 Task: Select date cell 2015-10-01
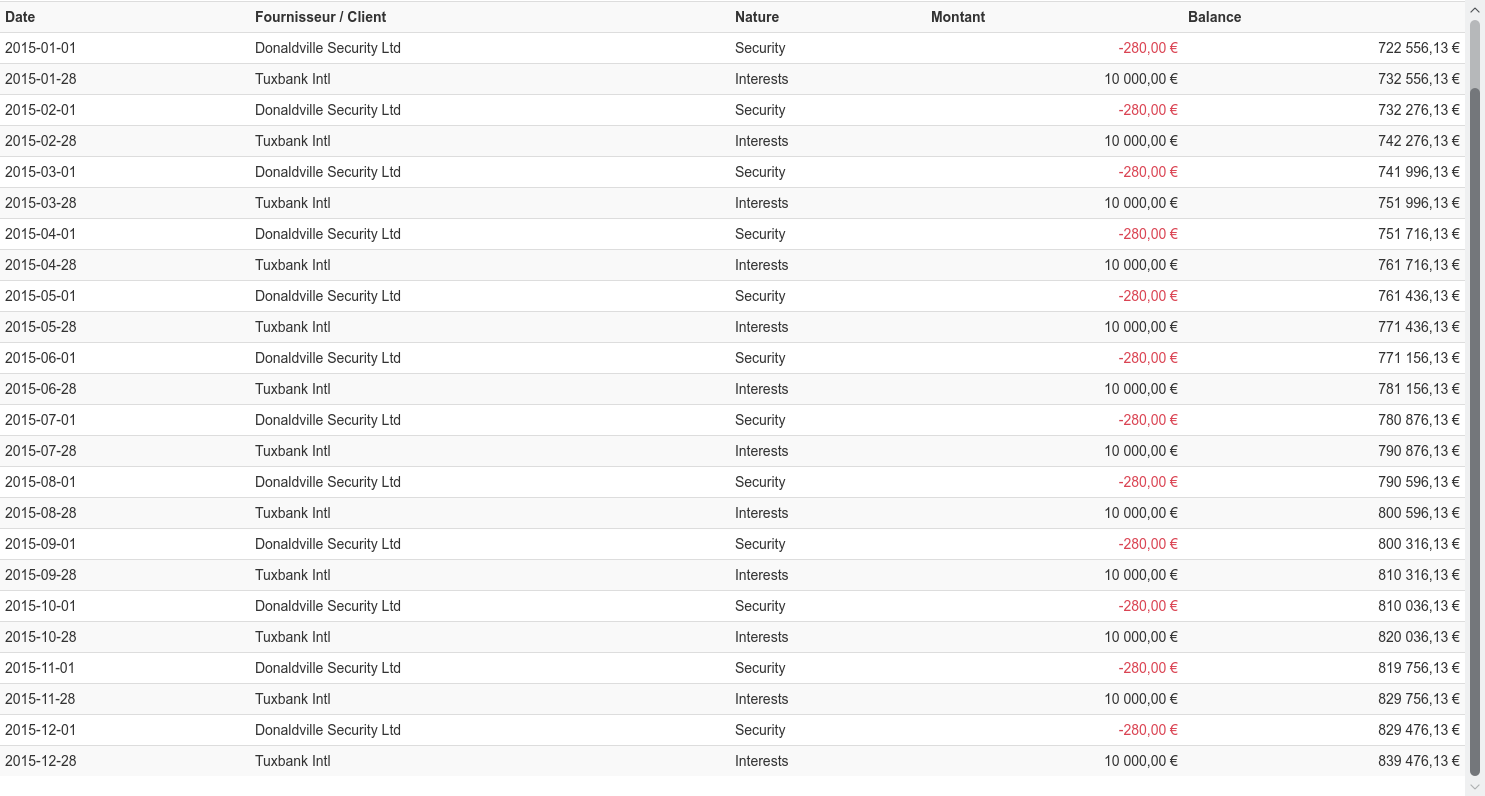tap(40, 606)
